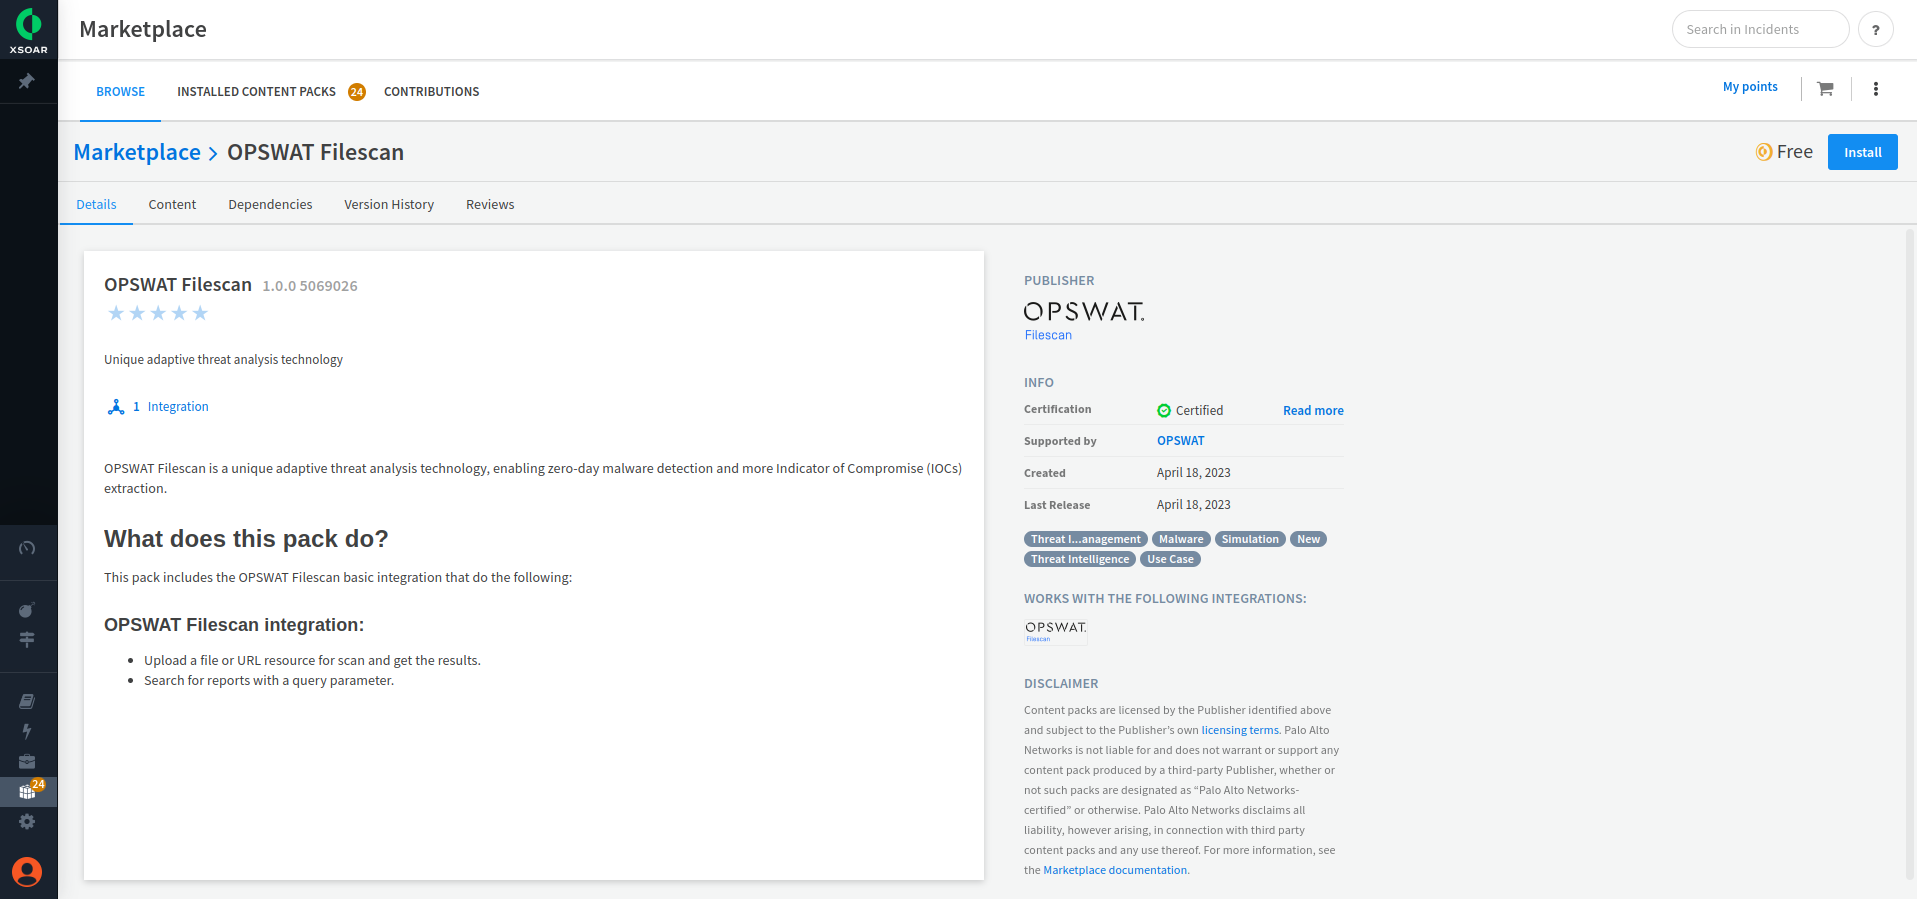This screenshot has height=899, width=1917.
Task: Focus the Search in Incidents field
Action: 1760,30
